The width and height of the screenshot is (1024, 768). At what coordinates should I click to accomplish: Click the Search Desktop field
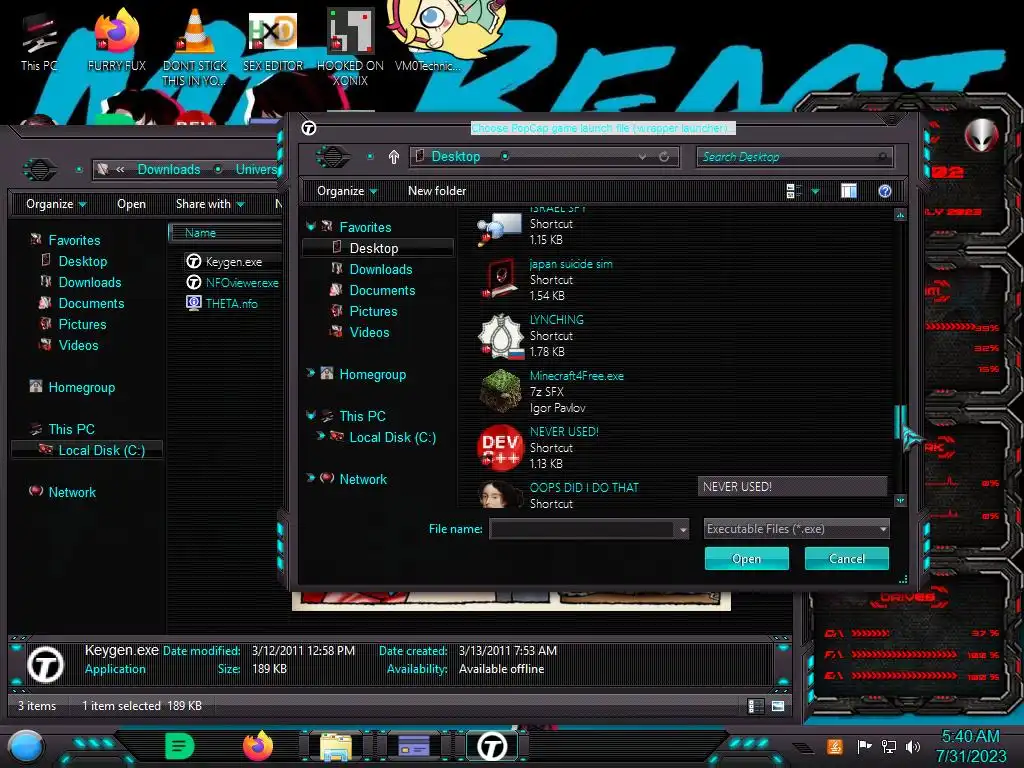(x=793, y=157)
